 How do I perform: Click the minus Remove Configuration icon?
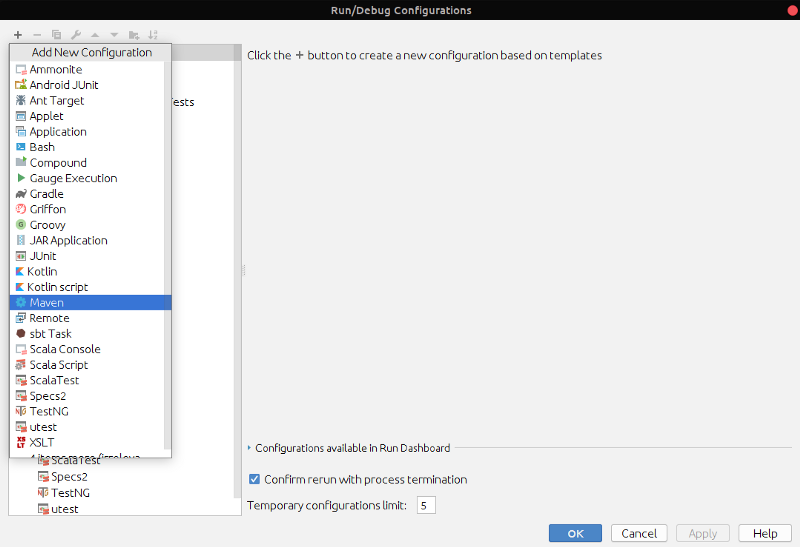[x=37, y=35]
